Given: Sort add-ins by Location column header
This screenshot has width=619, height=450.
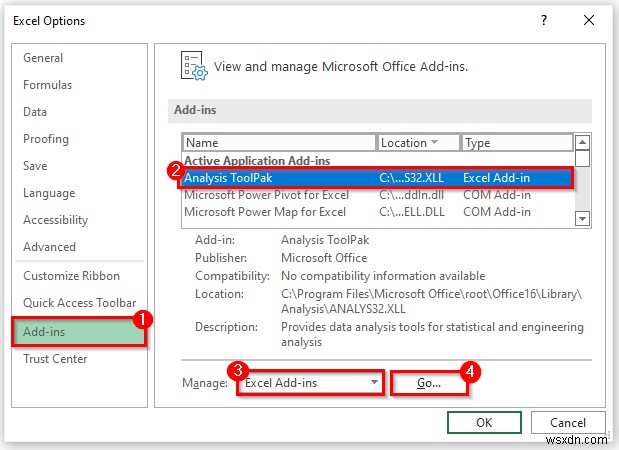Looking at the screenshot, I should [418, 142].
